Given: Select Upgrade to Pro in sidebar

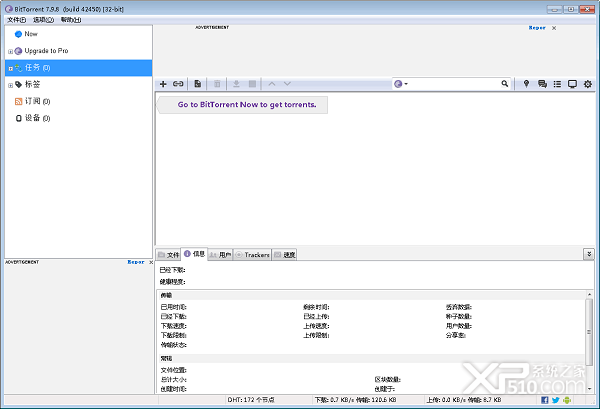Looking at the screenshot, I should pos(78,51).
